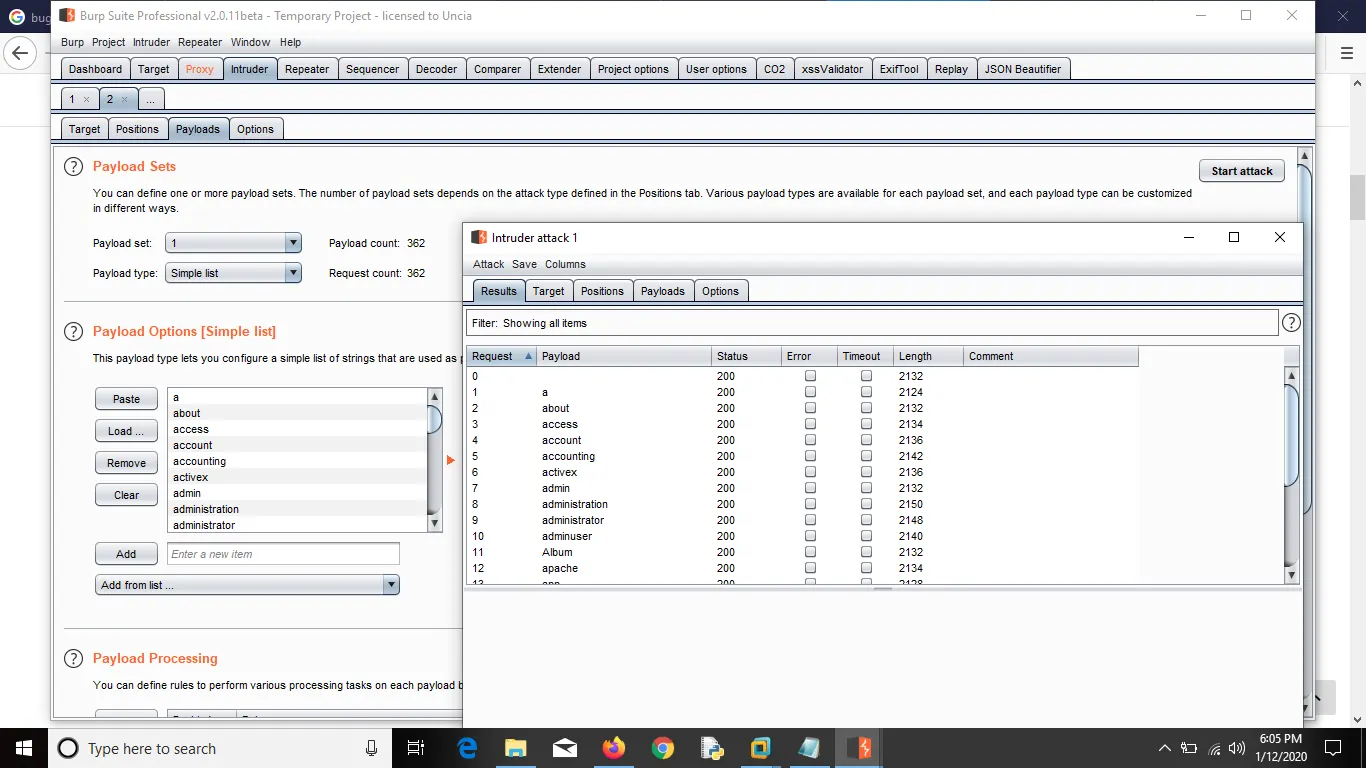Click the Payload Processing help icon
1366x768 pixels.
pyautogui.click(x=73, y=659)
